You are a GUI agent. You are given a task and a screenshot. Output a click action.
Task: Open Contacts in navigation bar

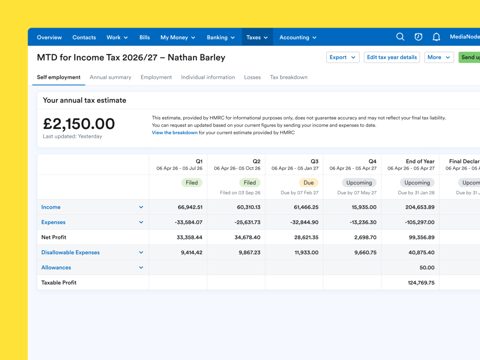84,37
